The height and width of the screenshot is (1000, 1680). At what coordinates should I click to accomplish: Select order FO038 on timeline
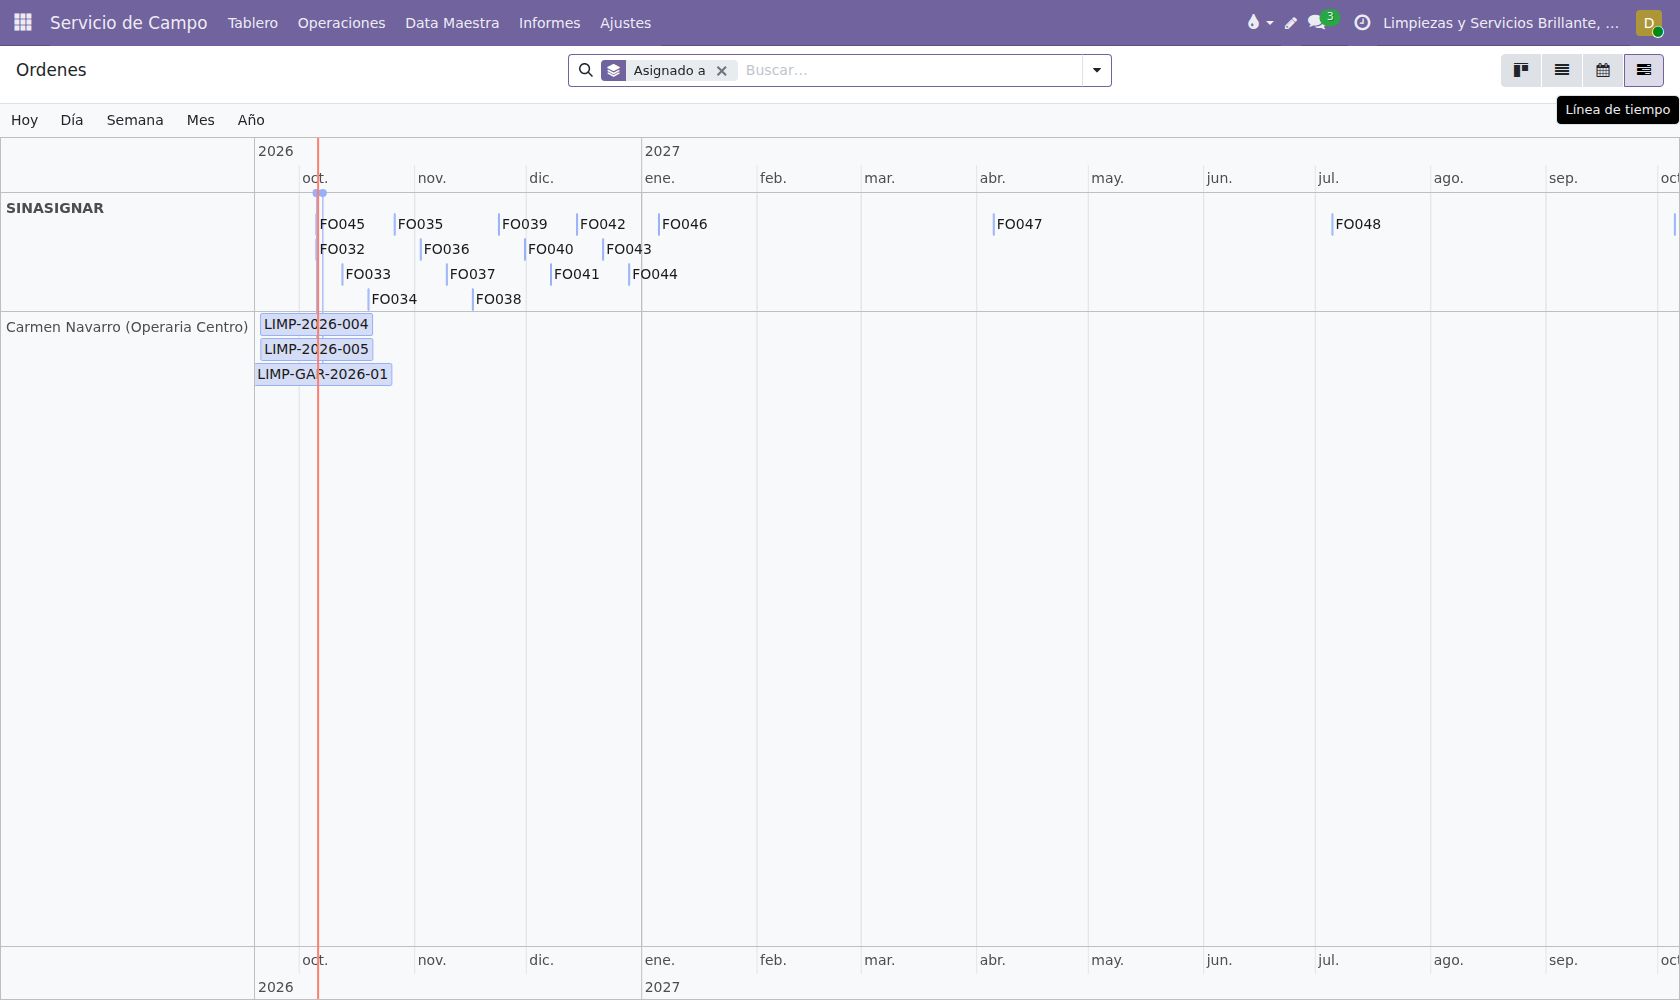pyautogui.click(x=498, y=299)
